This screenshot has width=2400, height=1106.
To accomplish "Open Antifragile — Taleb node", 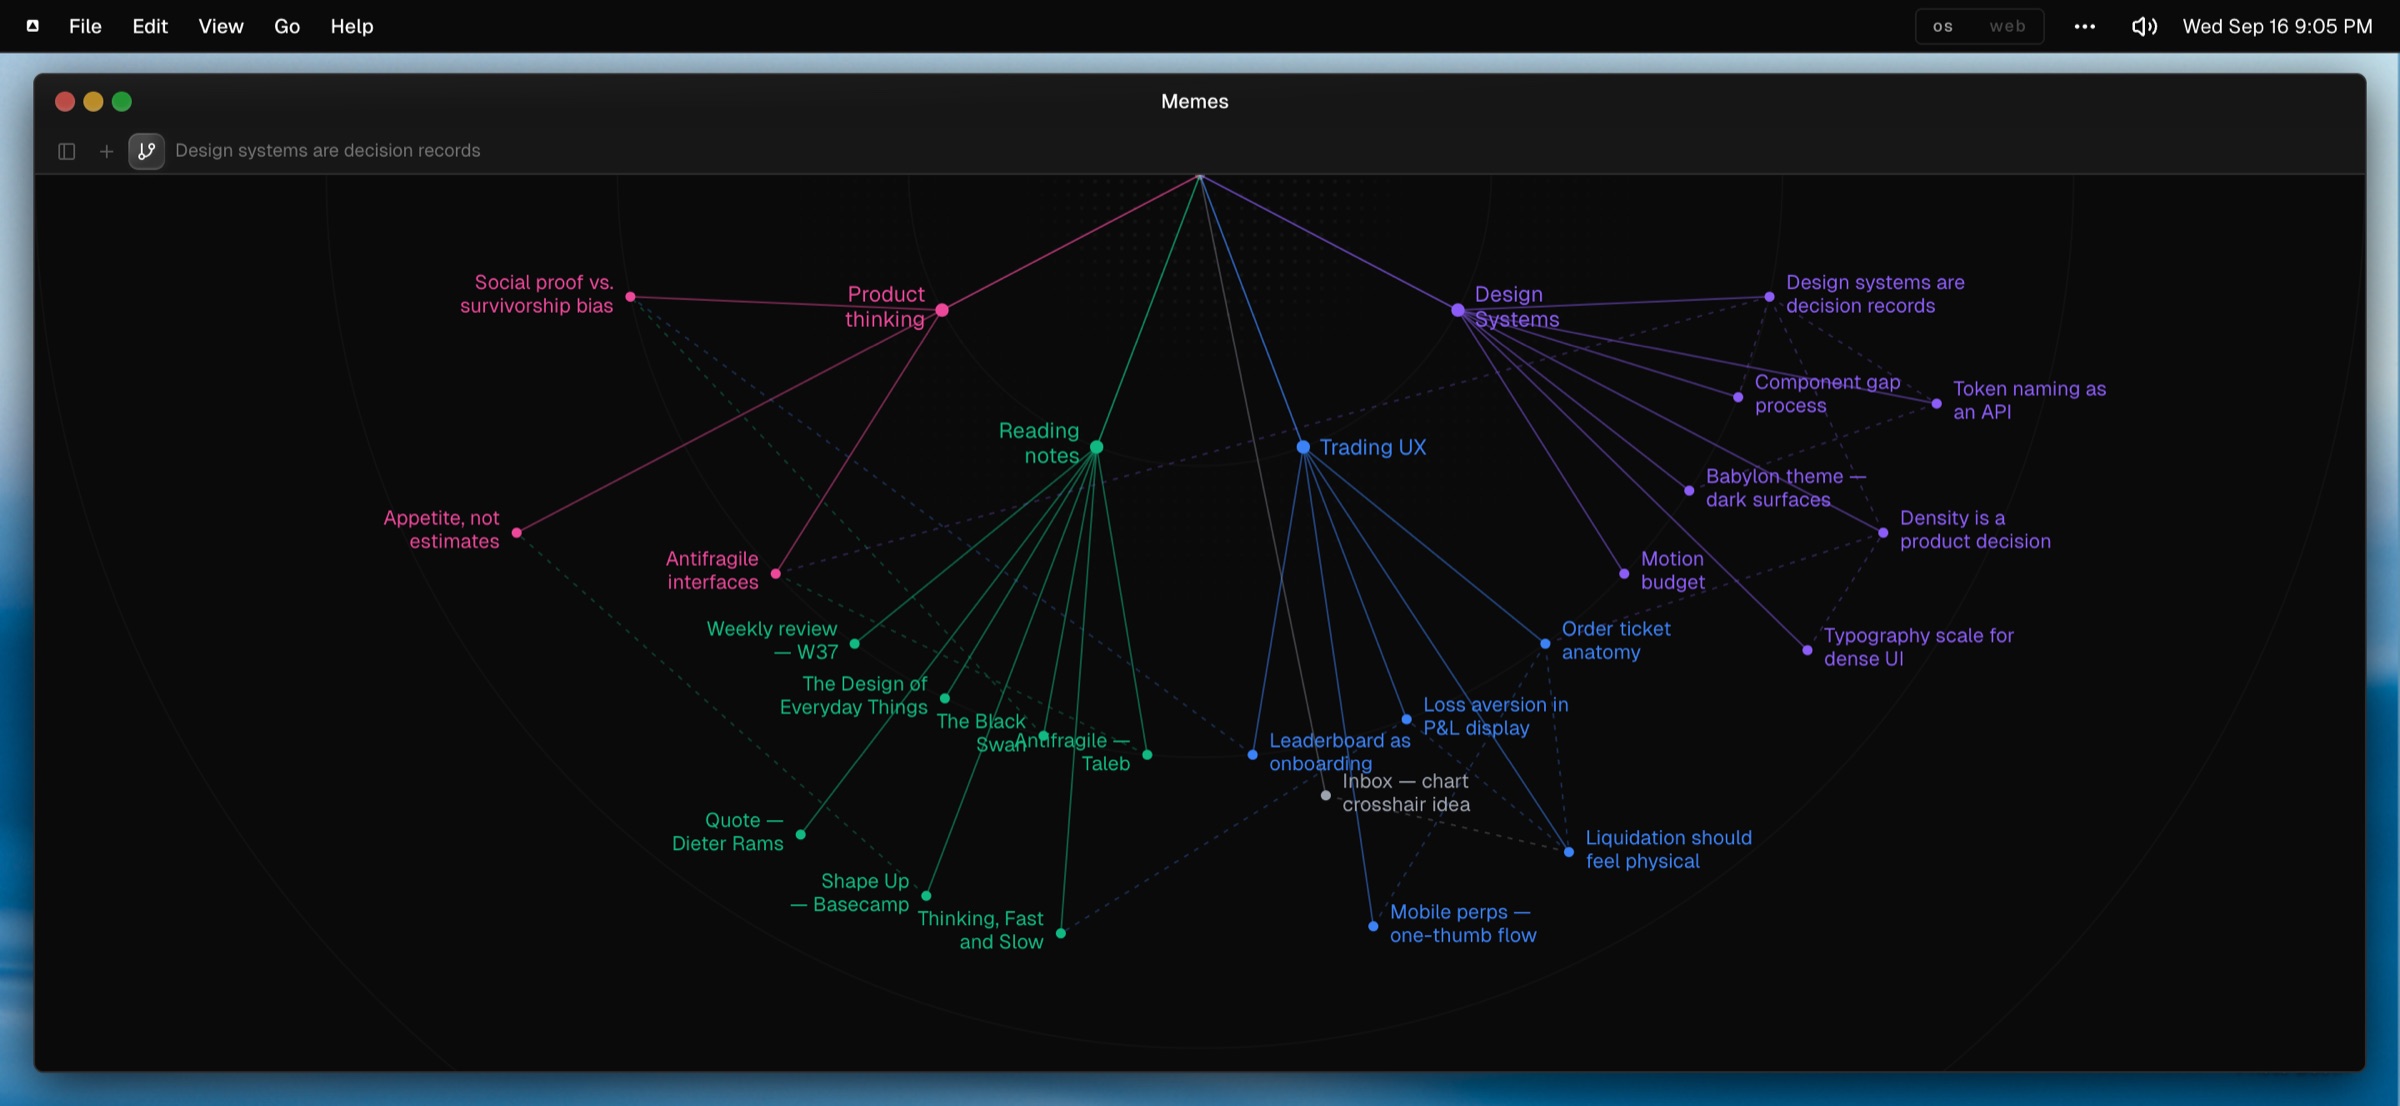I will 1147,755.
